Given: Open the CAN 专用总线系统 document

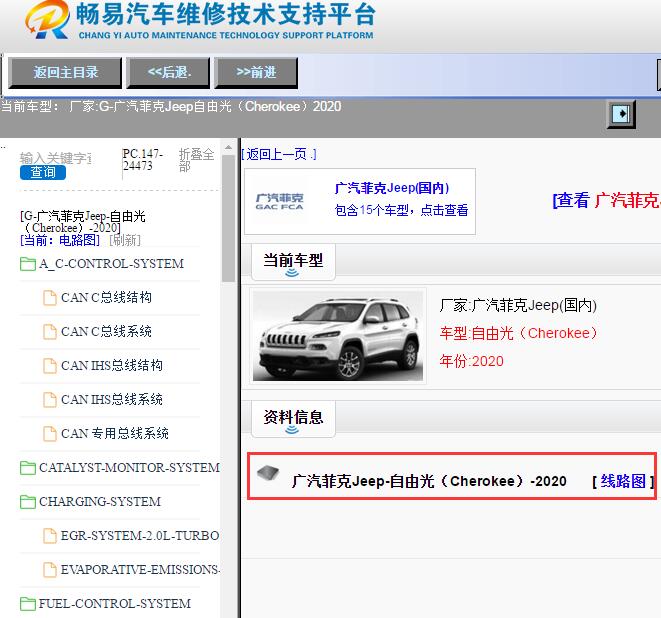Looking at the screenshot, I should coord(115,433).
